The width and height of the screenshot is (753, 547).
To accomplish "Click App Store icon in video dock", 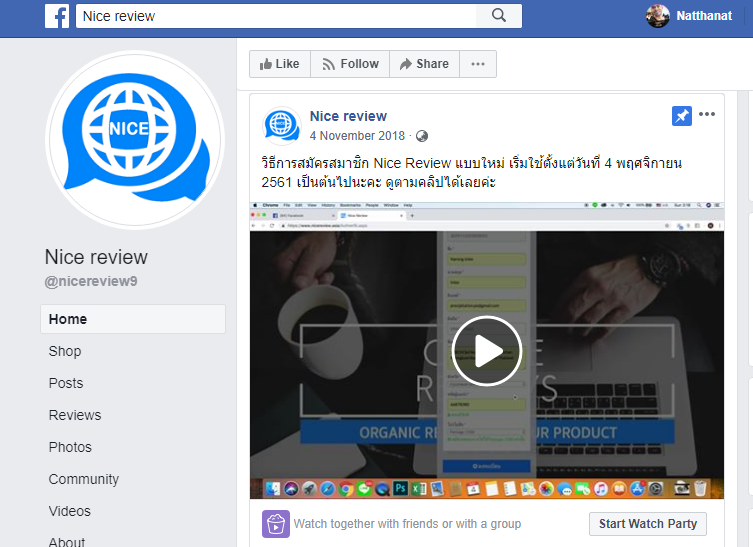I will [637, 489].
